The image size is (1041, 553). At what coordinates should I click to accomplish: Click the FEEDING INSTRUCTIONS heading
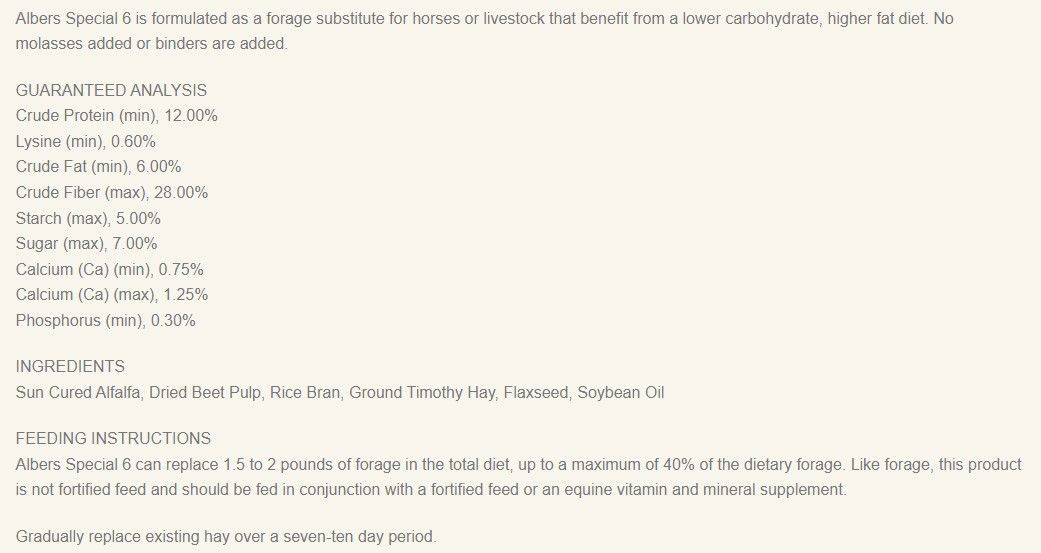click(113, 438)
